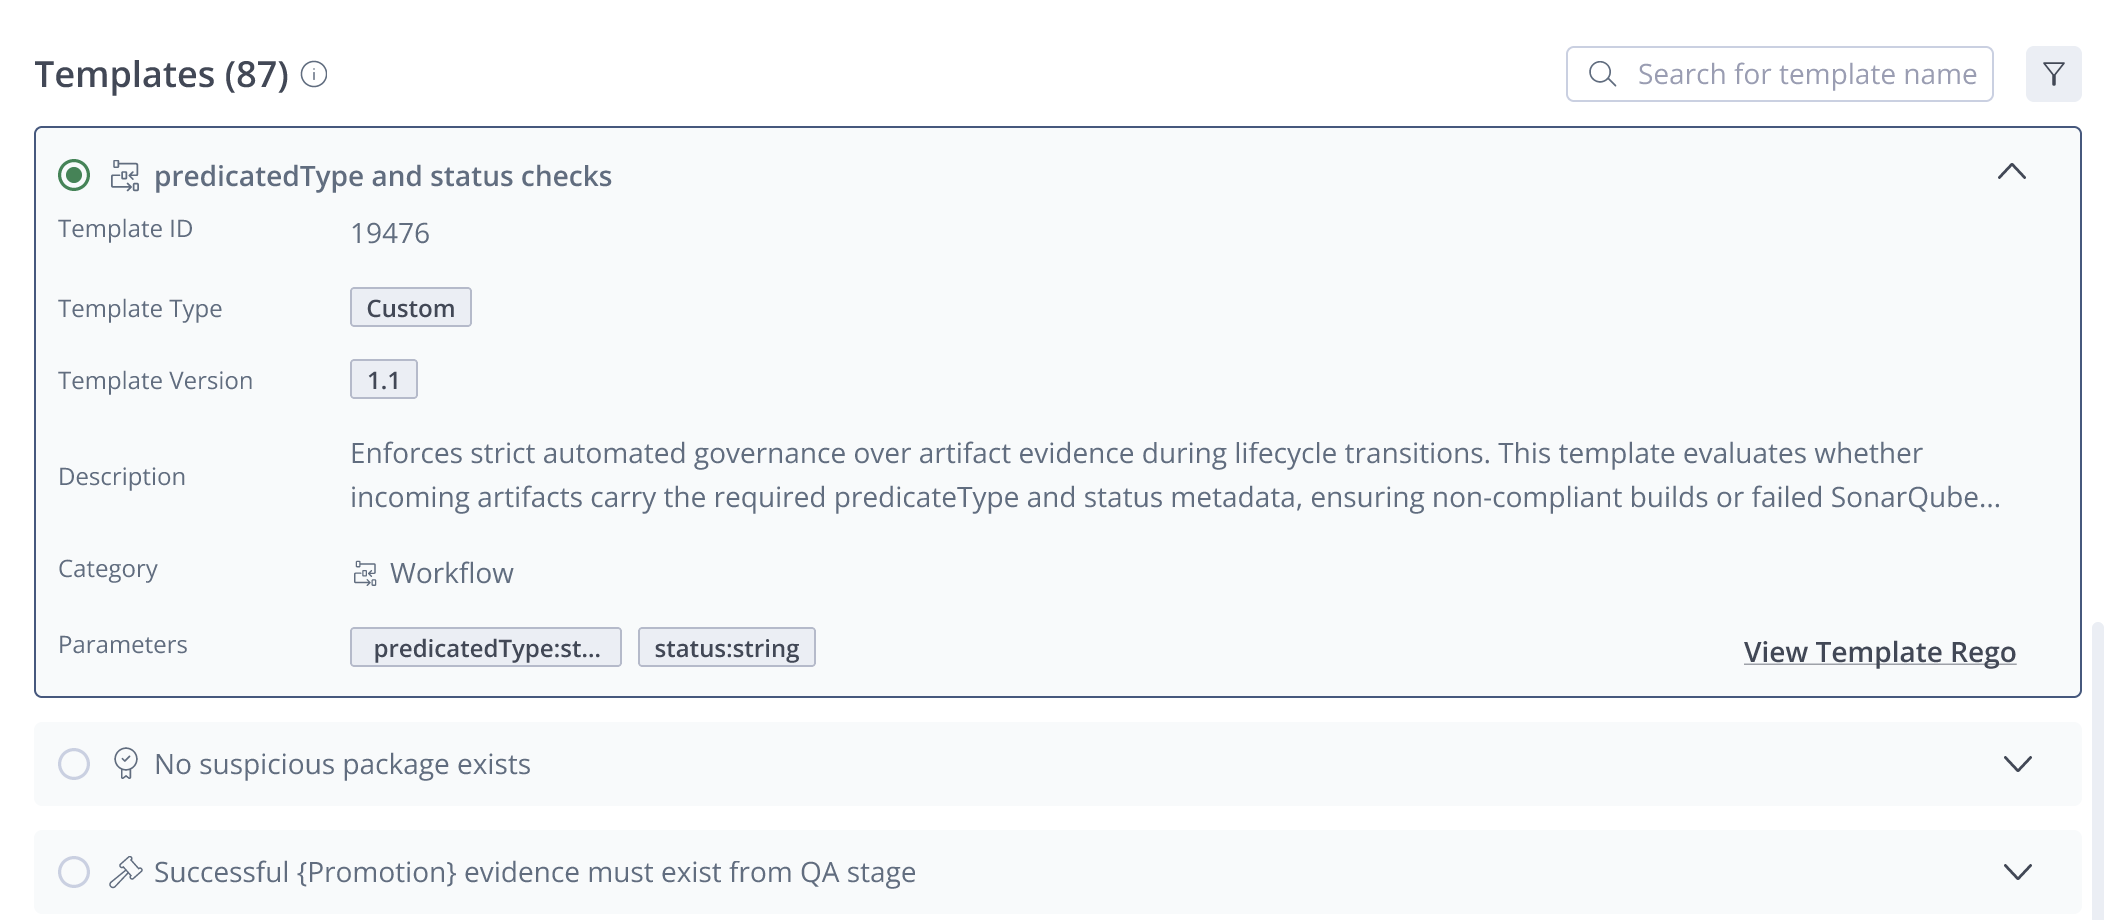Viewport: 2124px width, 920px height.
Task: Click the Workflow category icon
Action: point(365,573)
